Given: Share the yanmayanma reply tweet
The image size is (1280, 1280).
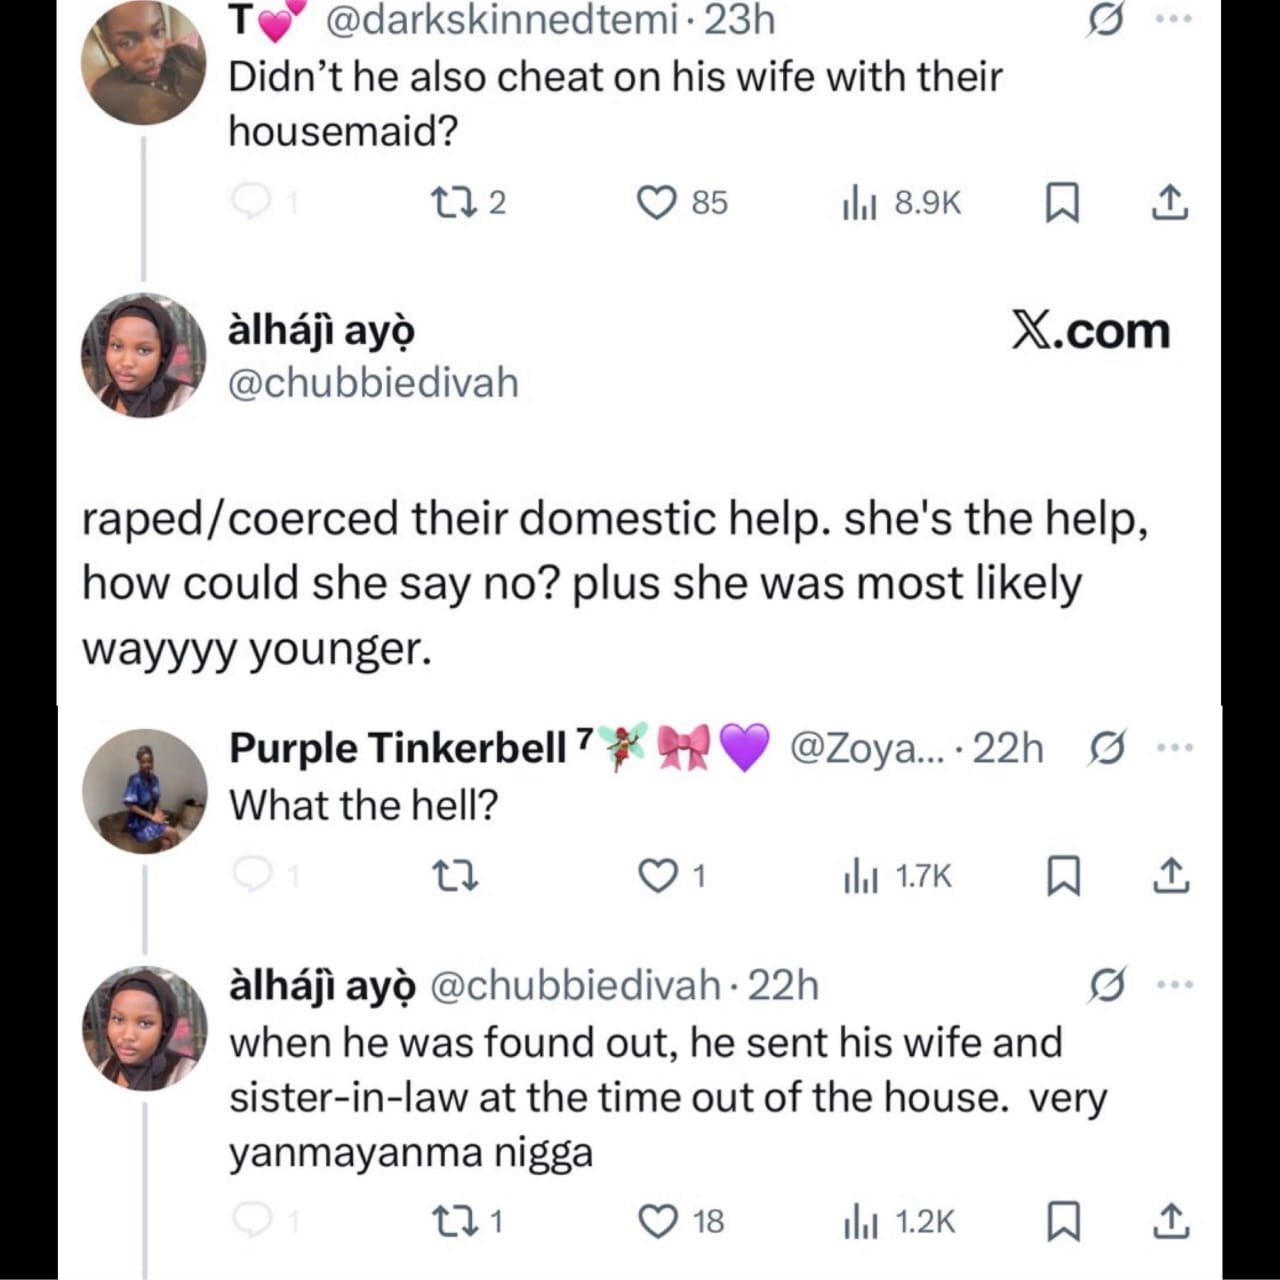Looking at the screenshot, I should tap(1169, 1221).
